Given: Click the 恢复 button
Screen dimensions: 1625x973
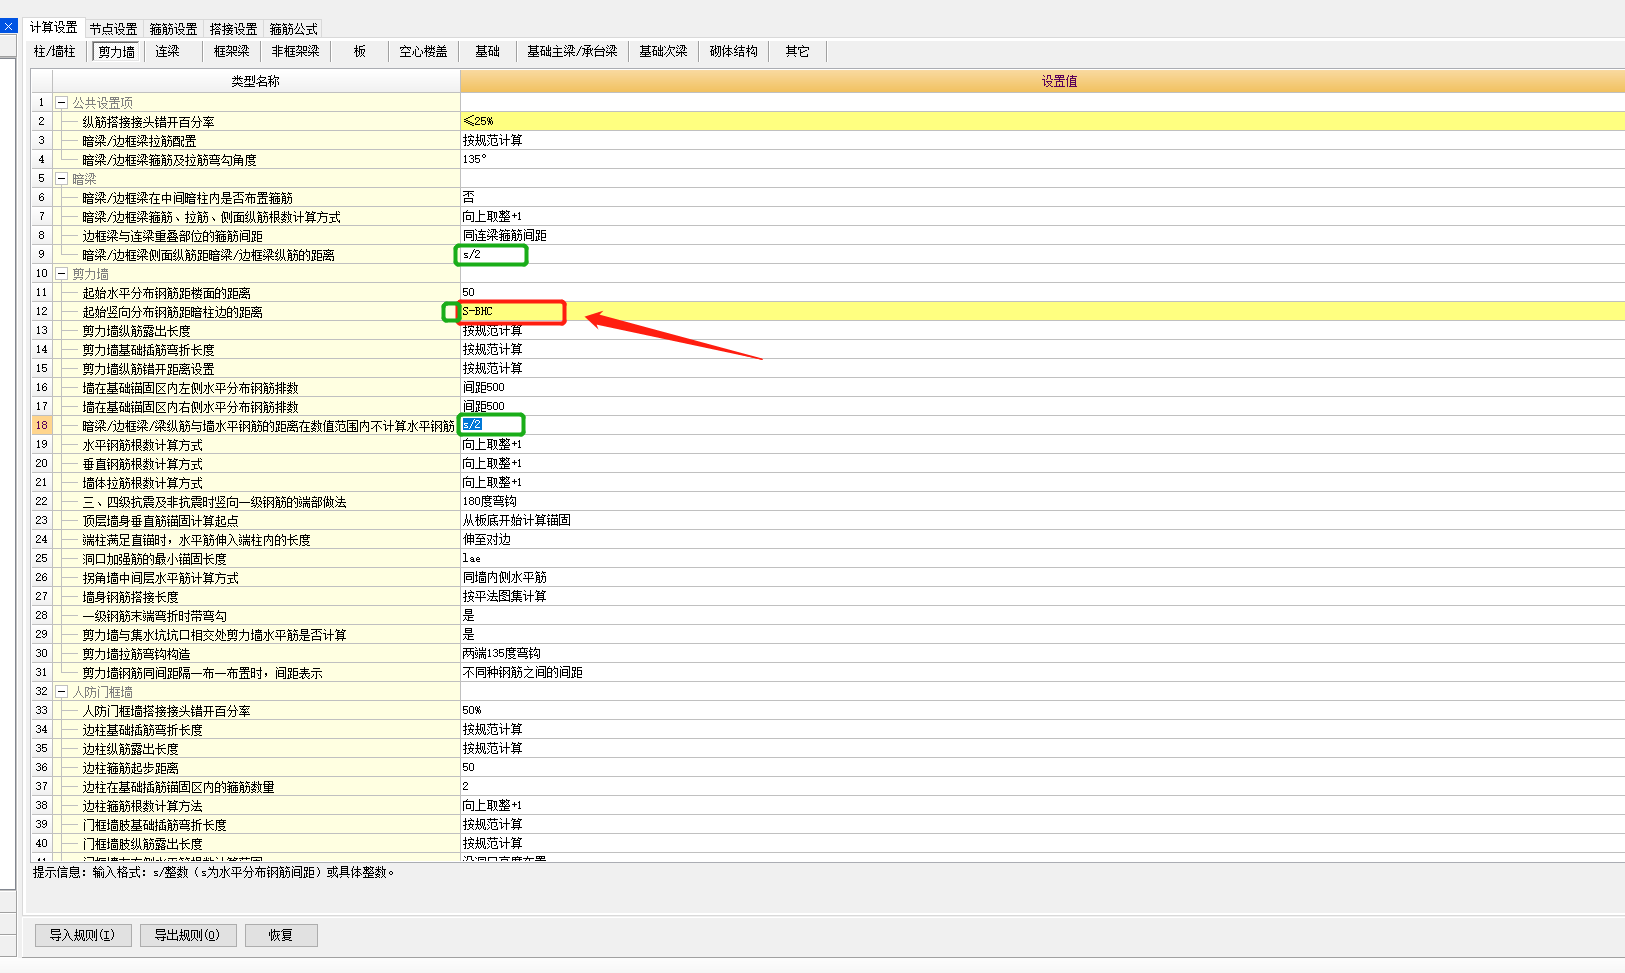Looking at the screenshot, I should click(281, 935).
